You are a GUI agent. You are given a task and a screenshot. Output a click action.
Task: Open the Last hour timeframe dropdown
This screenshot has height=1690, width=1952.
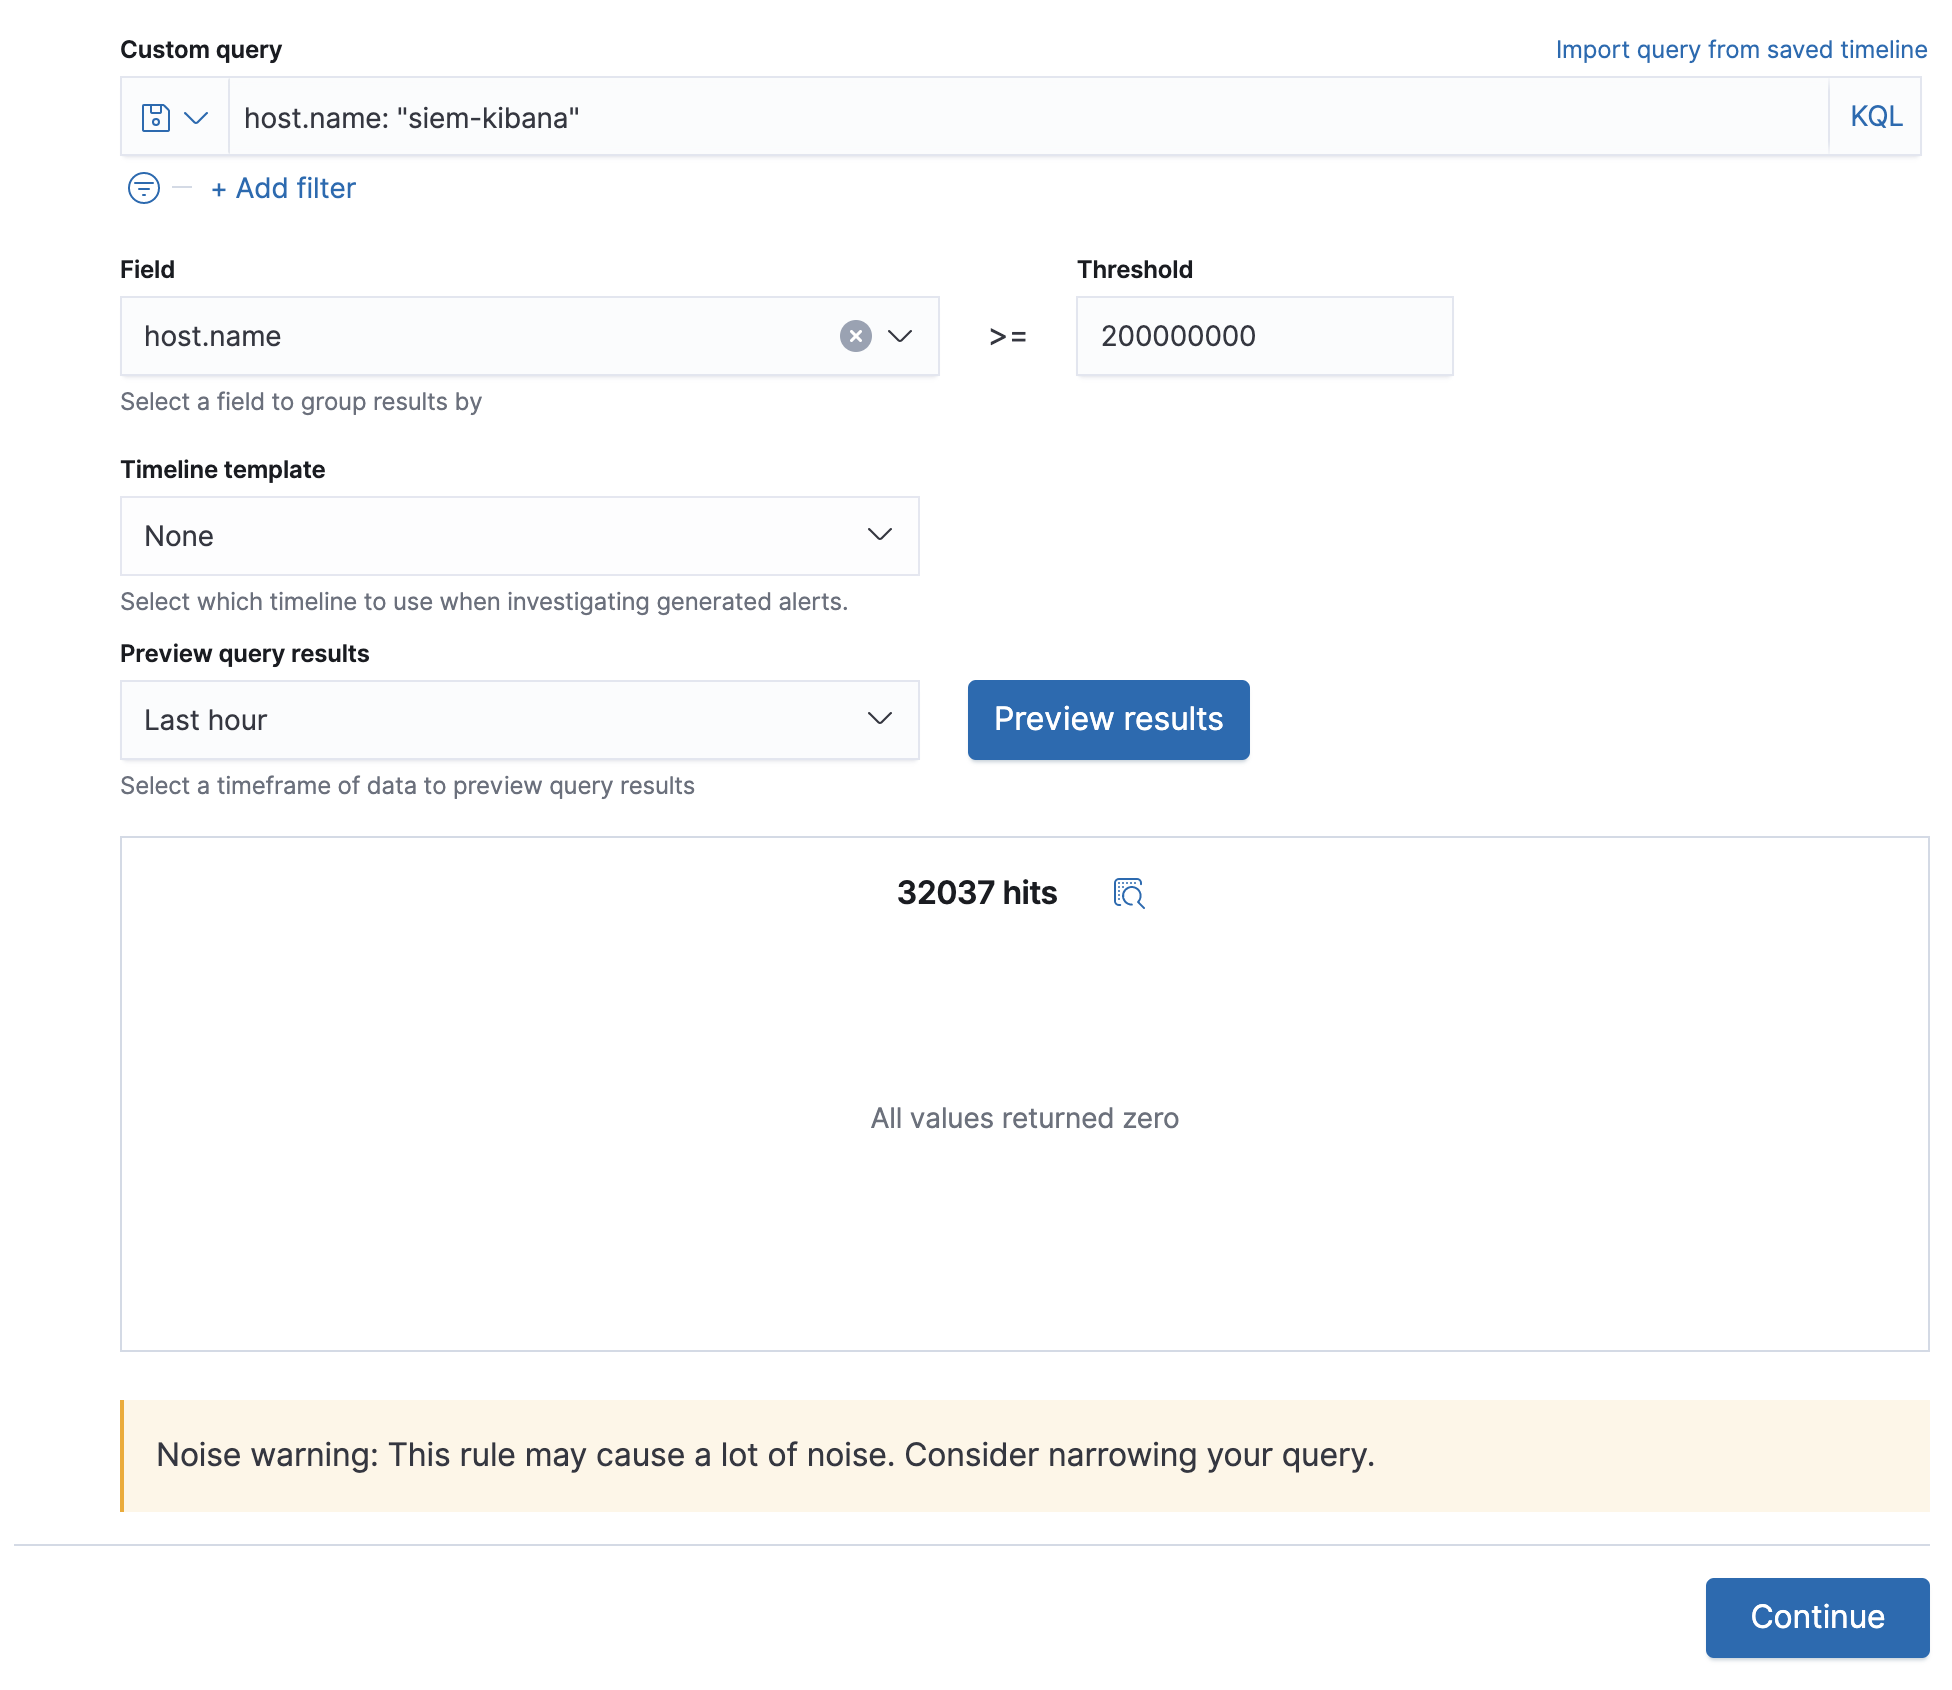[x=519, y=720]
